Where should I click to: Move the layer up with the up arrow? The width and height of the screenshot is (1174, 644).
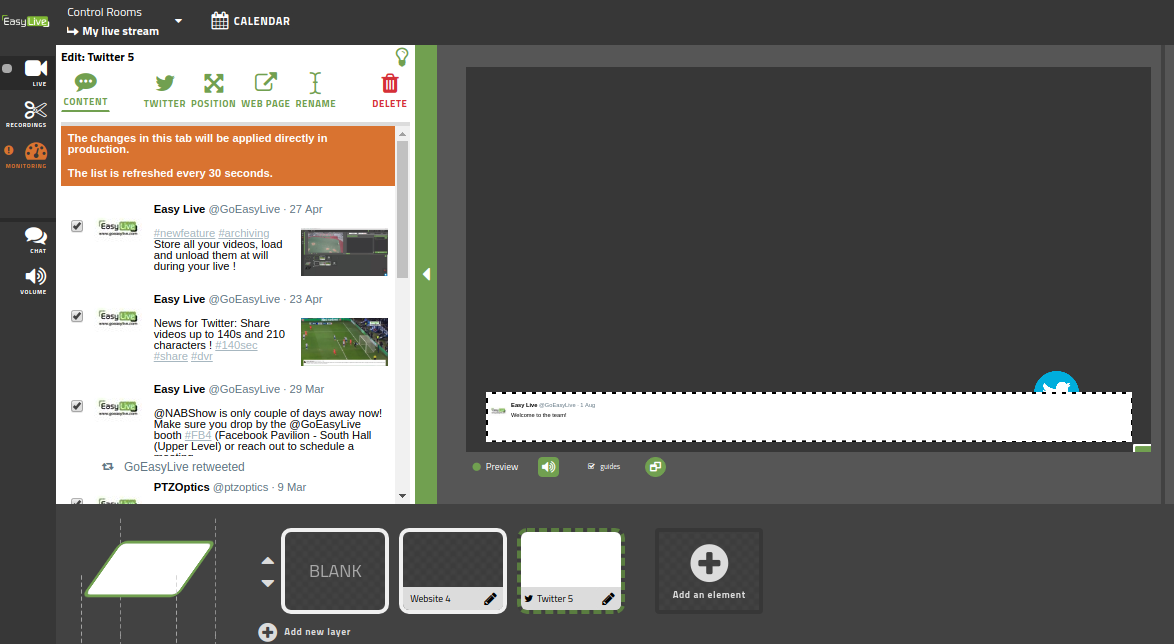point(267,560)
